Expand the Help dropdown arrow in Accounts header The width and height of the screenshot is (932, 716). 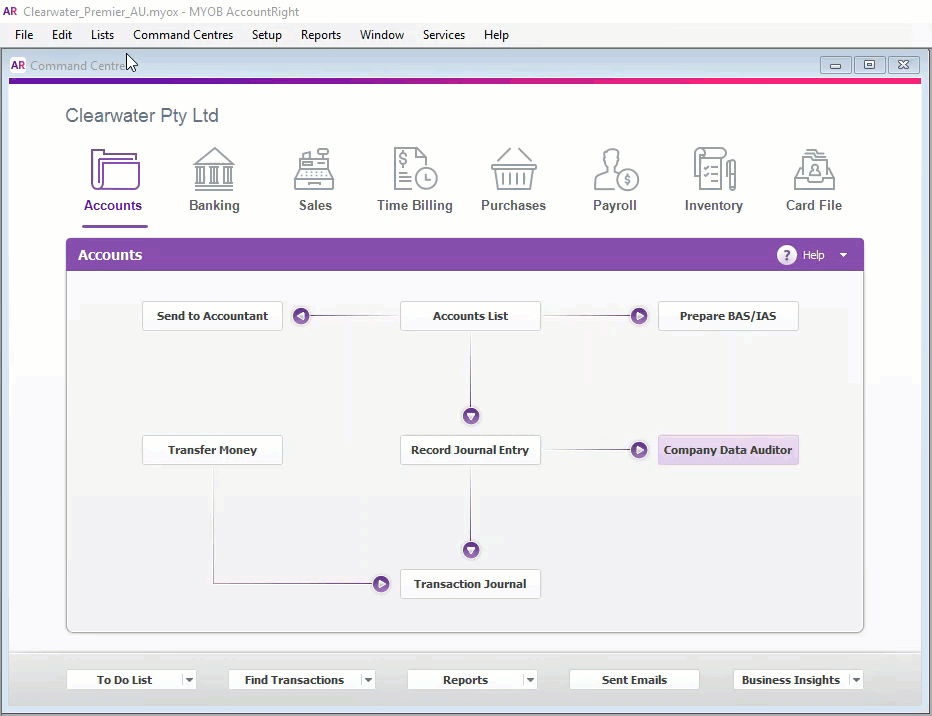coord(843,255)
